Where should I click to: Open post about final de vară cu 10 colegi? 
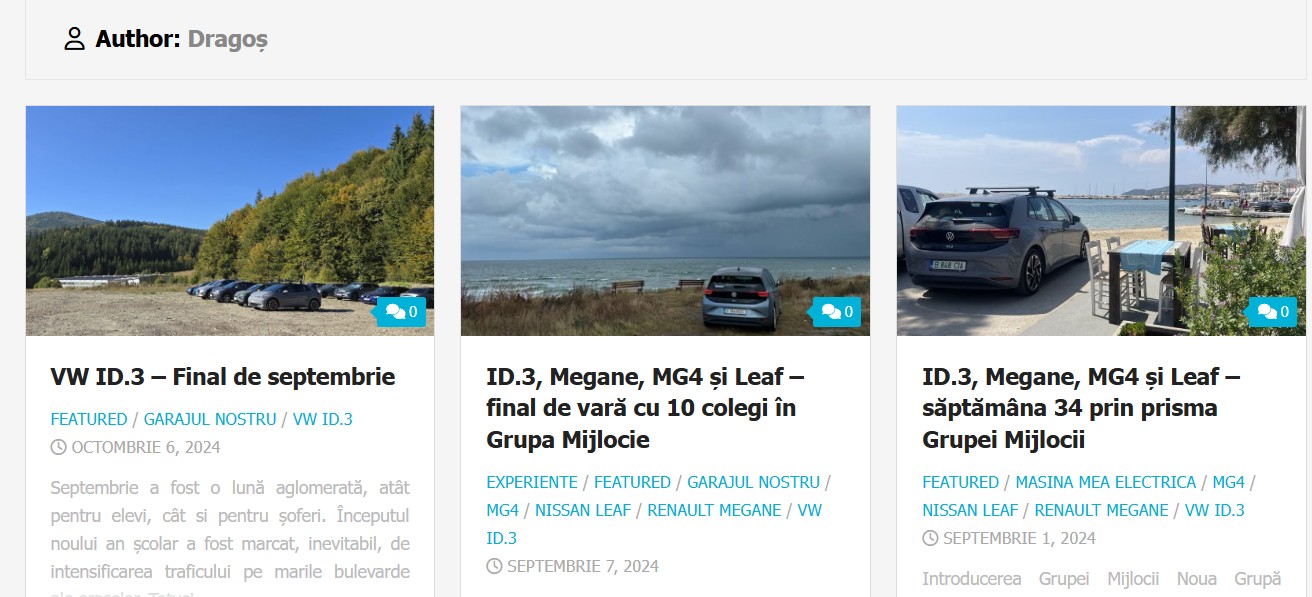tap(646, 408)
